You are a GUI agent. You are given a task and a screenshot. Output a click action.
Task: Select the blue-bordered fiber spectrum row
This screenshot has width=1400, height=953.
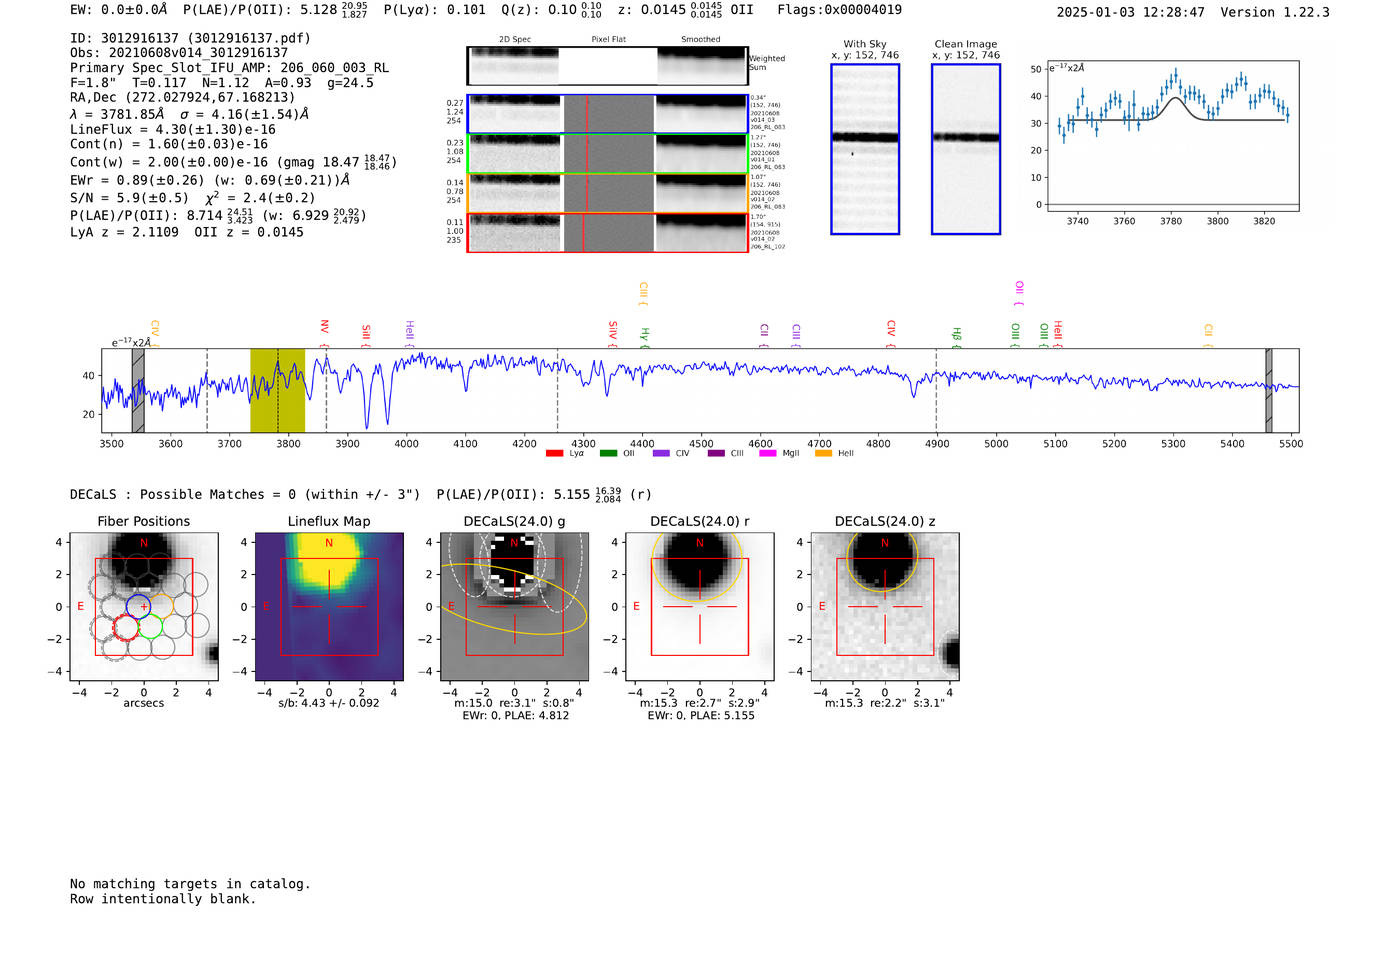click(607, 114)
